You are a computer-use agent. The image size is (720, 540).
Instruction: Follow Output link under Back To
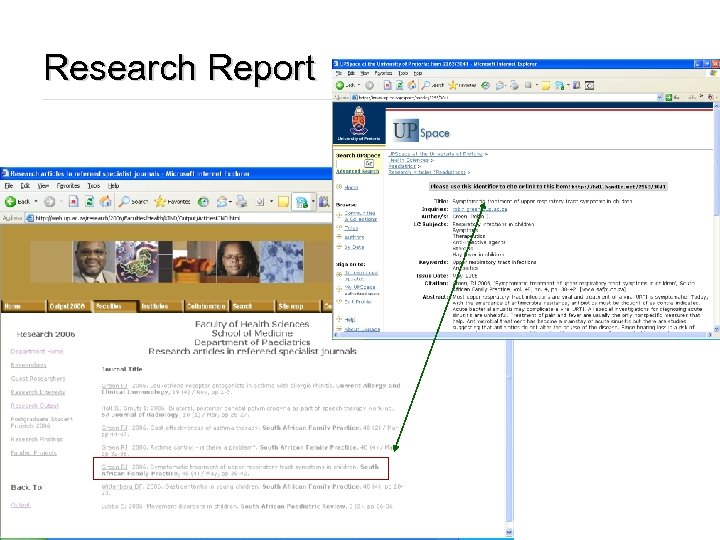click(x=20, y=505)
